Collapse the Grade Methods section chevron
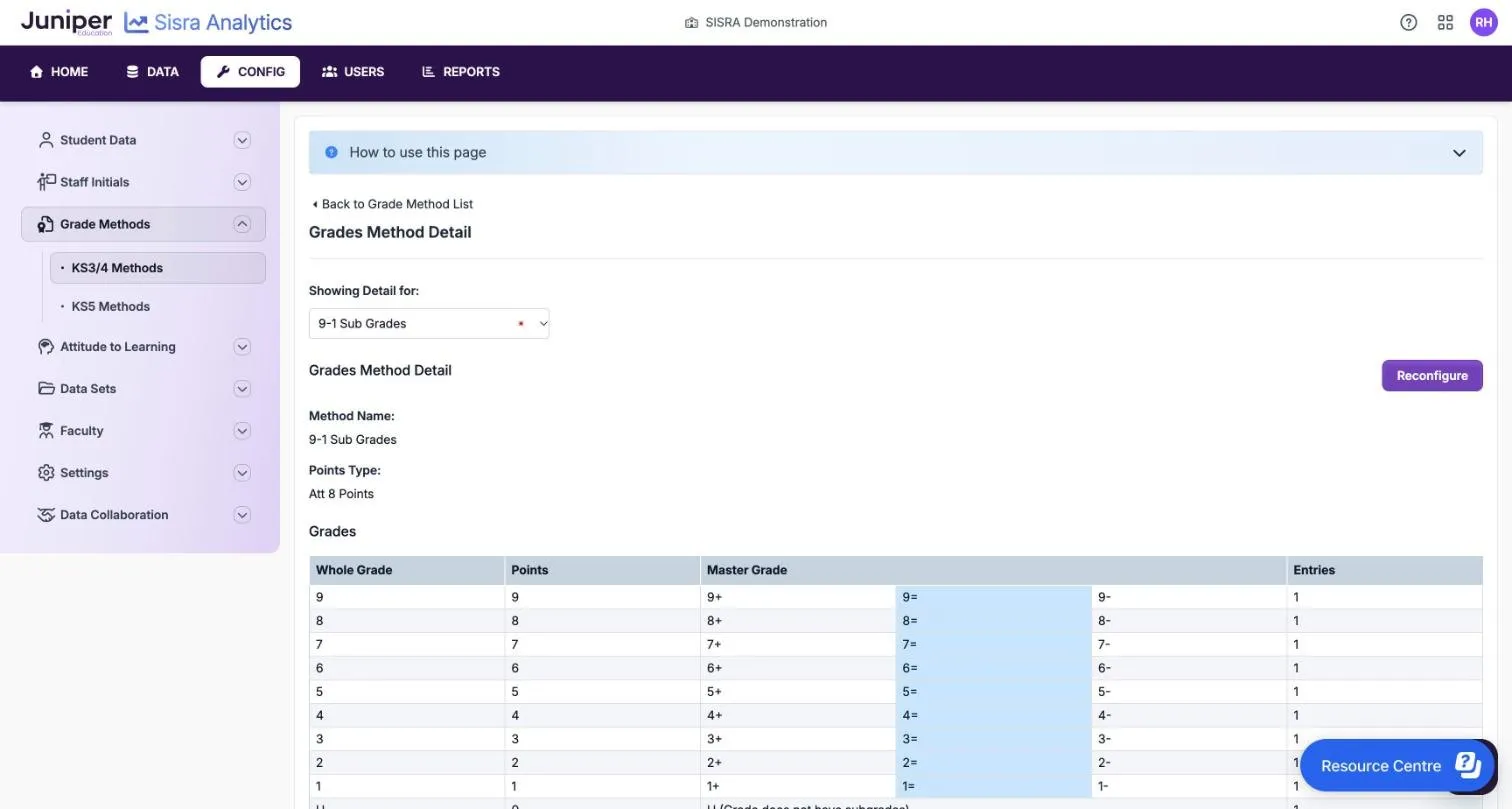Screen dimensions: 1512x809 click(x=242, y=224)
